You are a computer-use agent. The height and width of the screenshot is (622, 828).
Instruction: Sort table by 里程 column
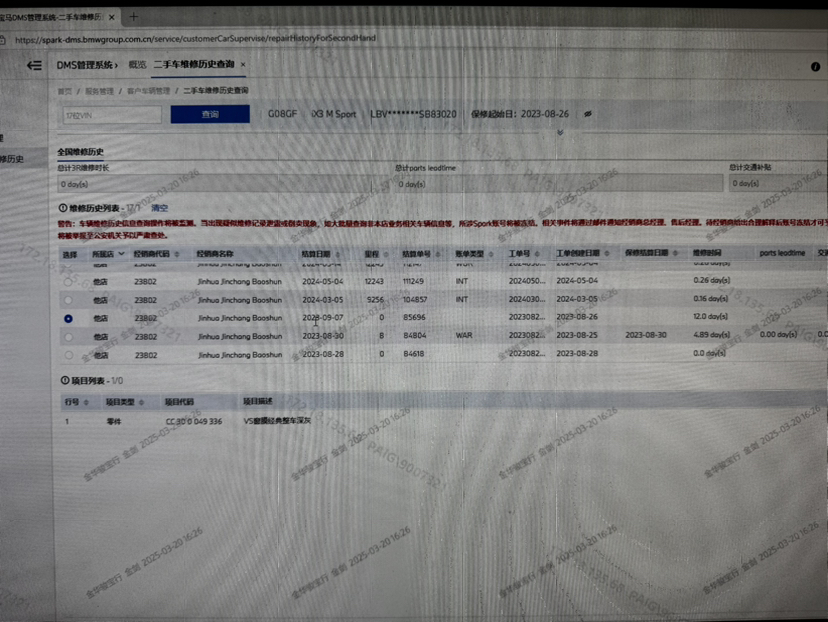pyautogui.click(x=386, y=255)
